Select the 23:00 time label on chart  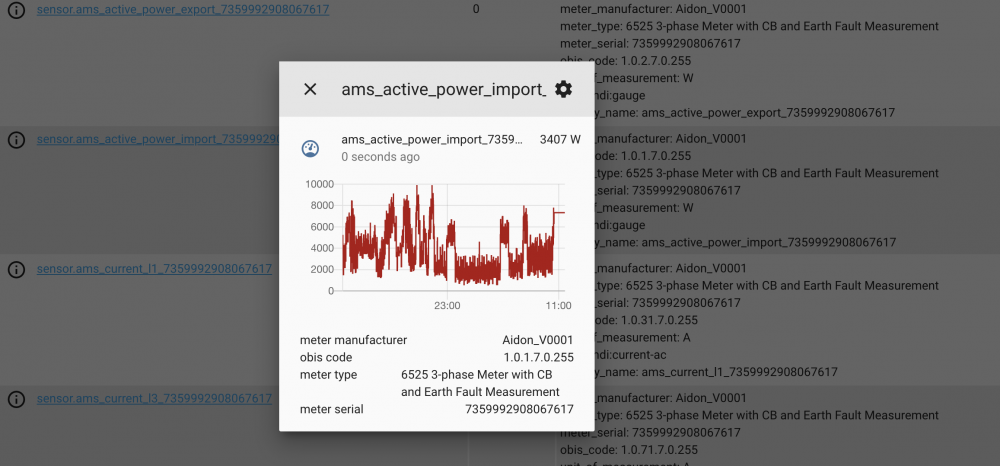point(446,305)
